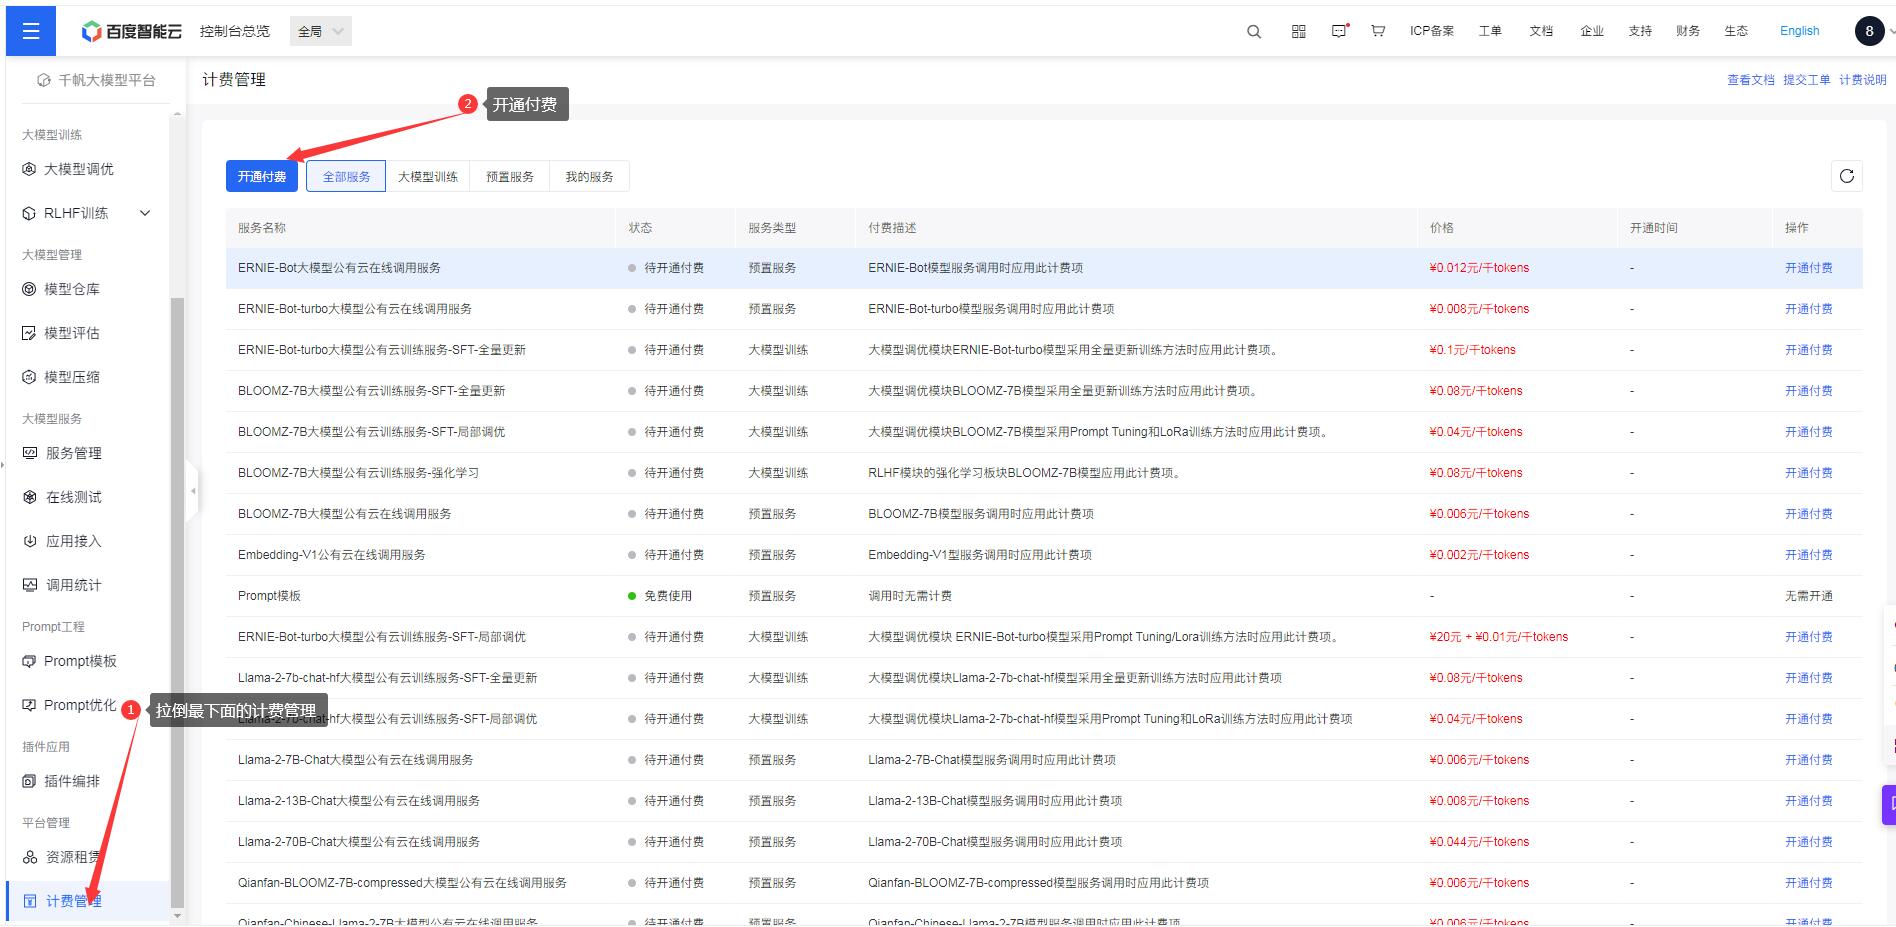Go to 千帆大模型平台 home

pyautogui.click(x=96, y=80)
